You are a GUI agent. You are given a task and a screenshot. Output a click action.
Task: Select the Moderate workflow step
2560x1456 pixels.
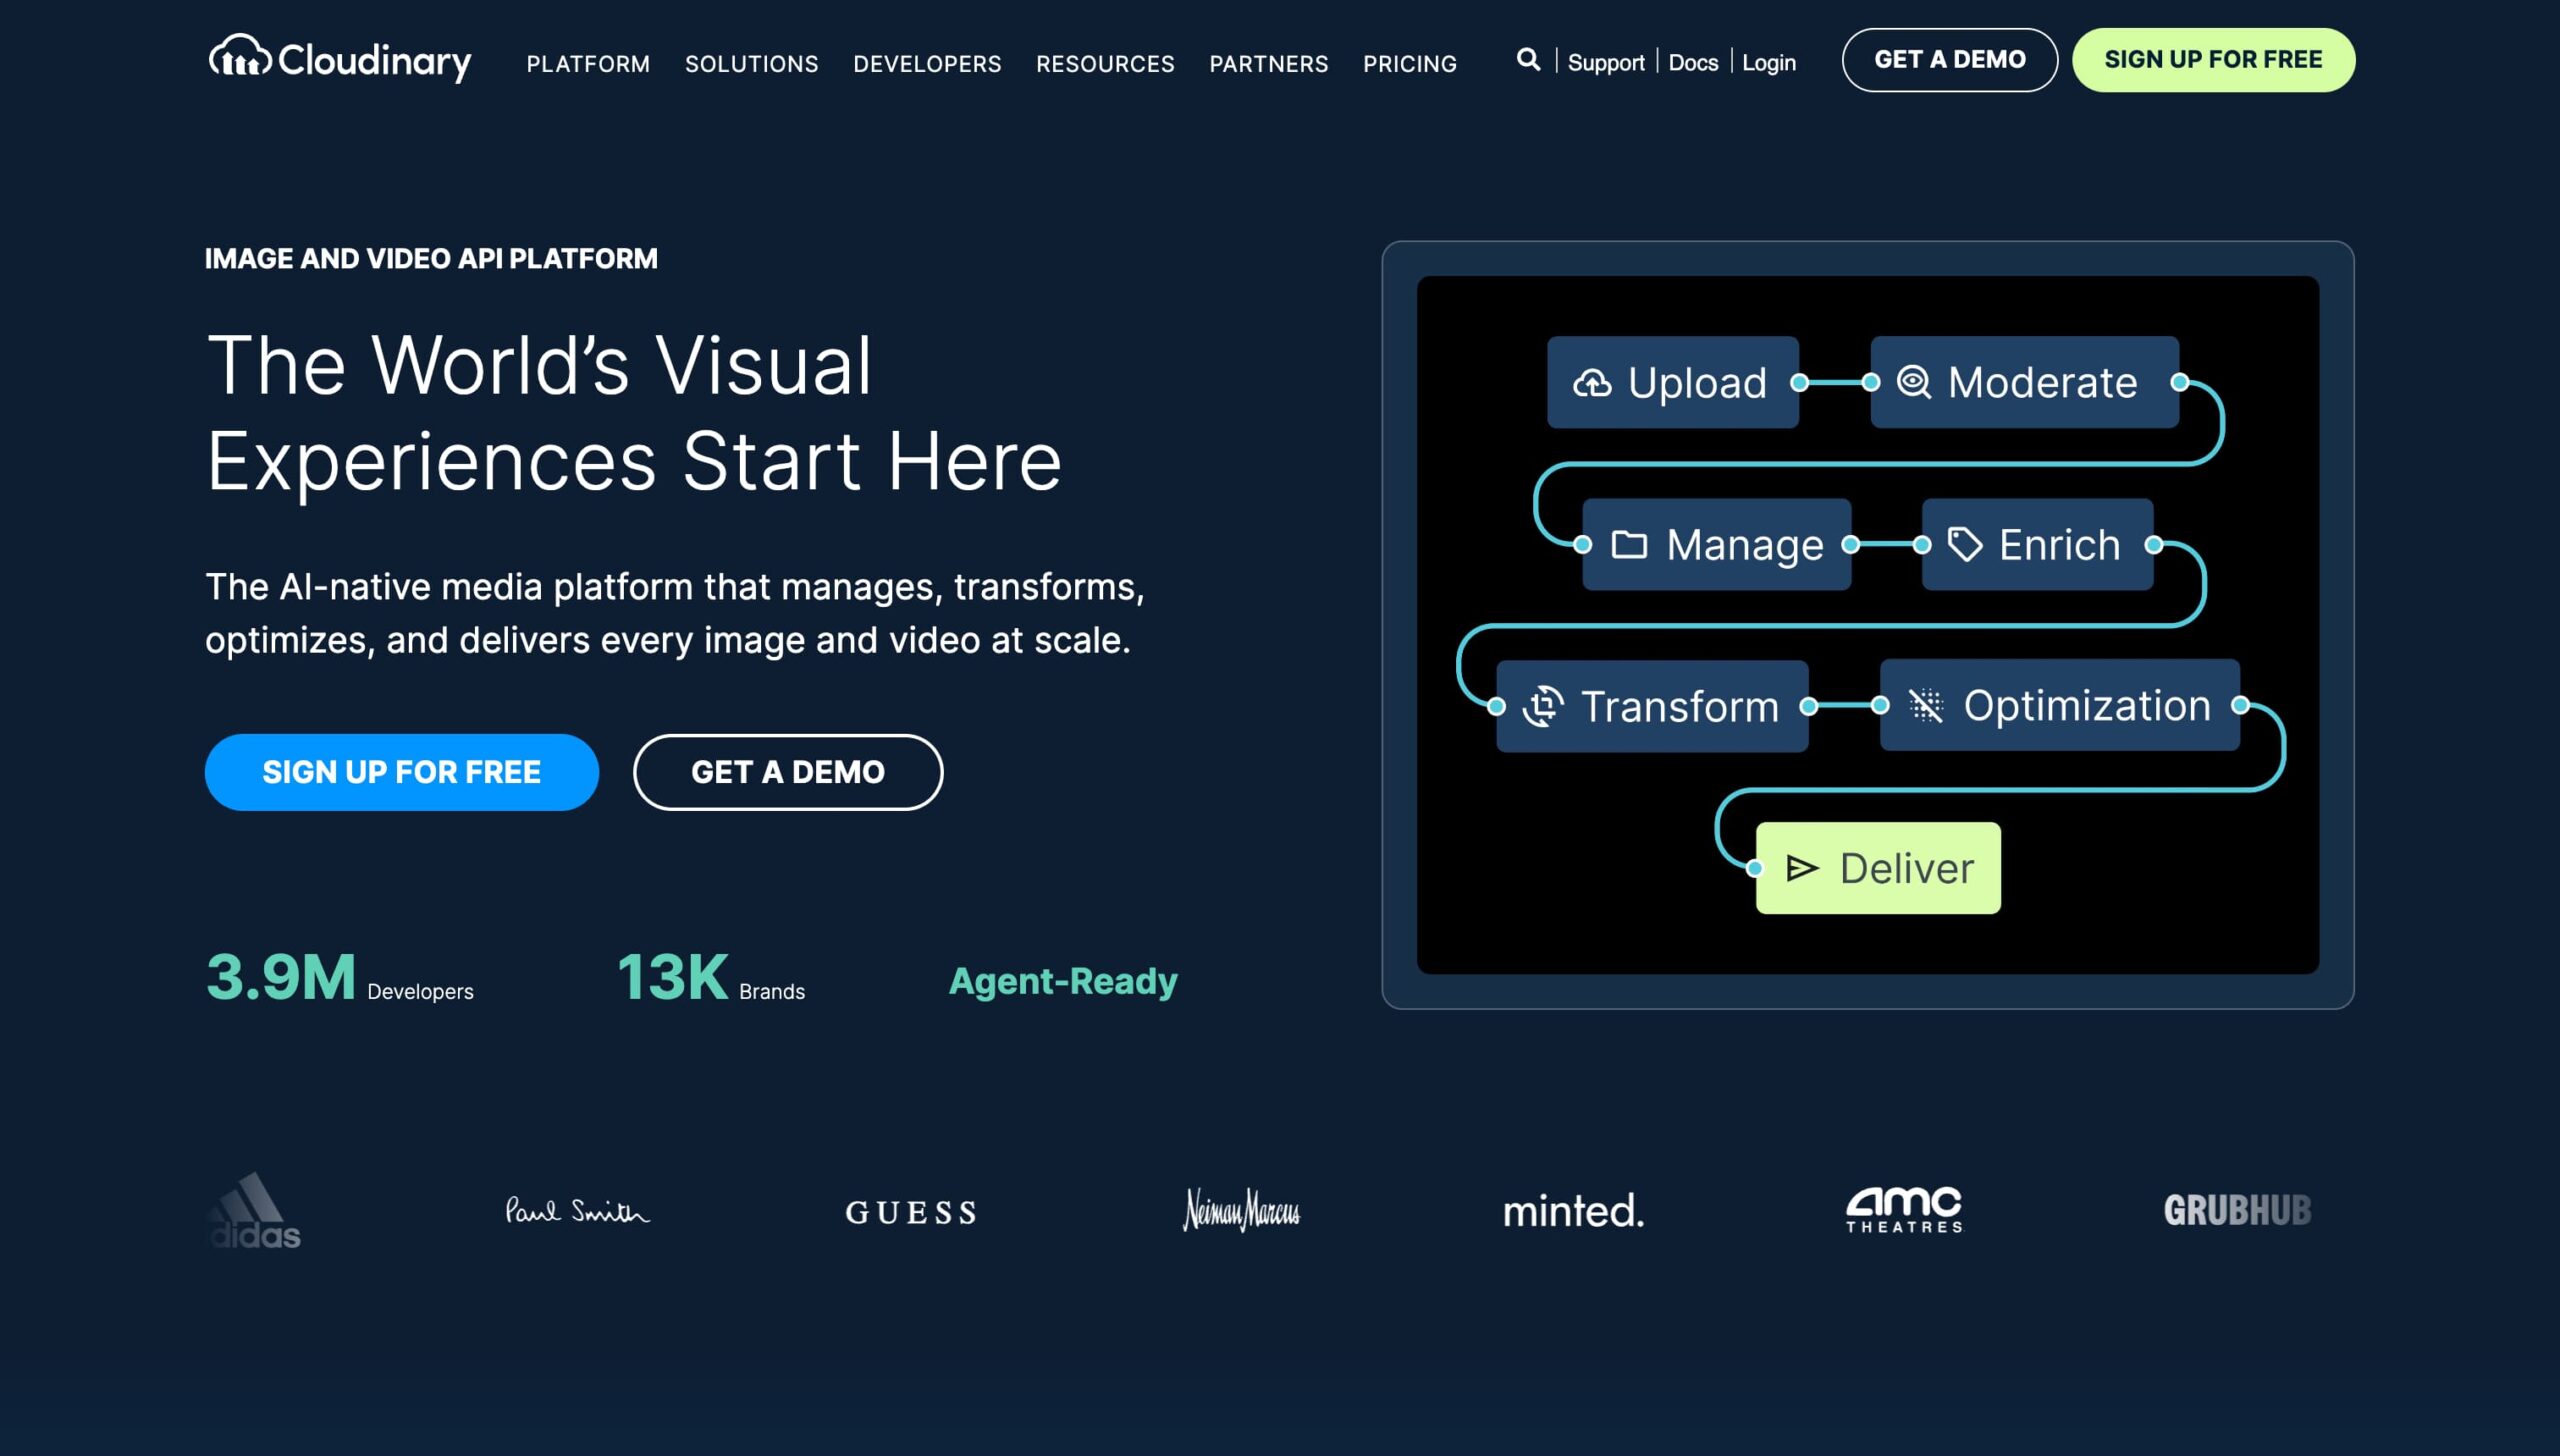[2025, 382]
